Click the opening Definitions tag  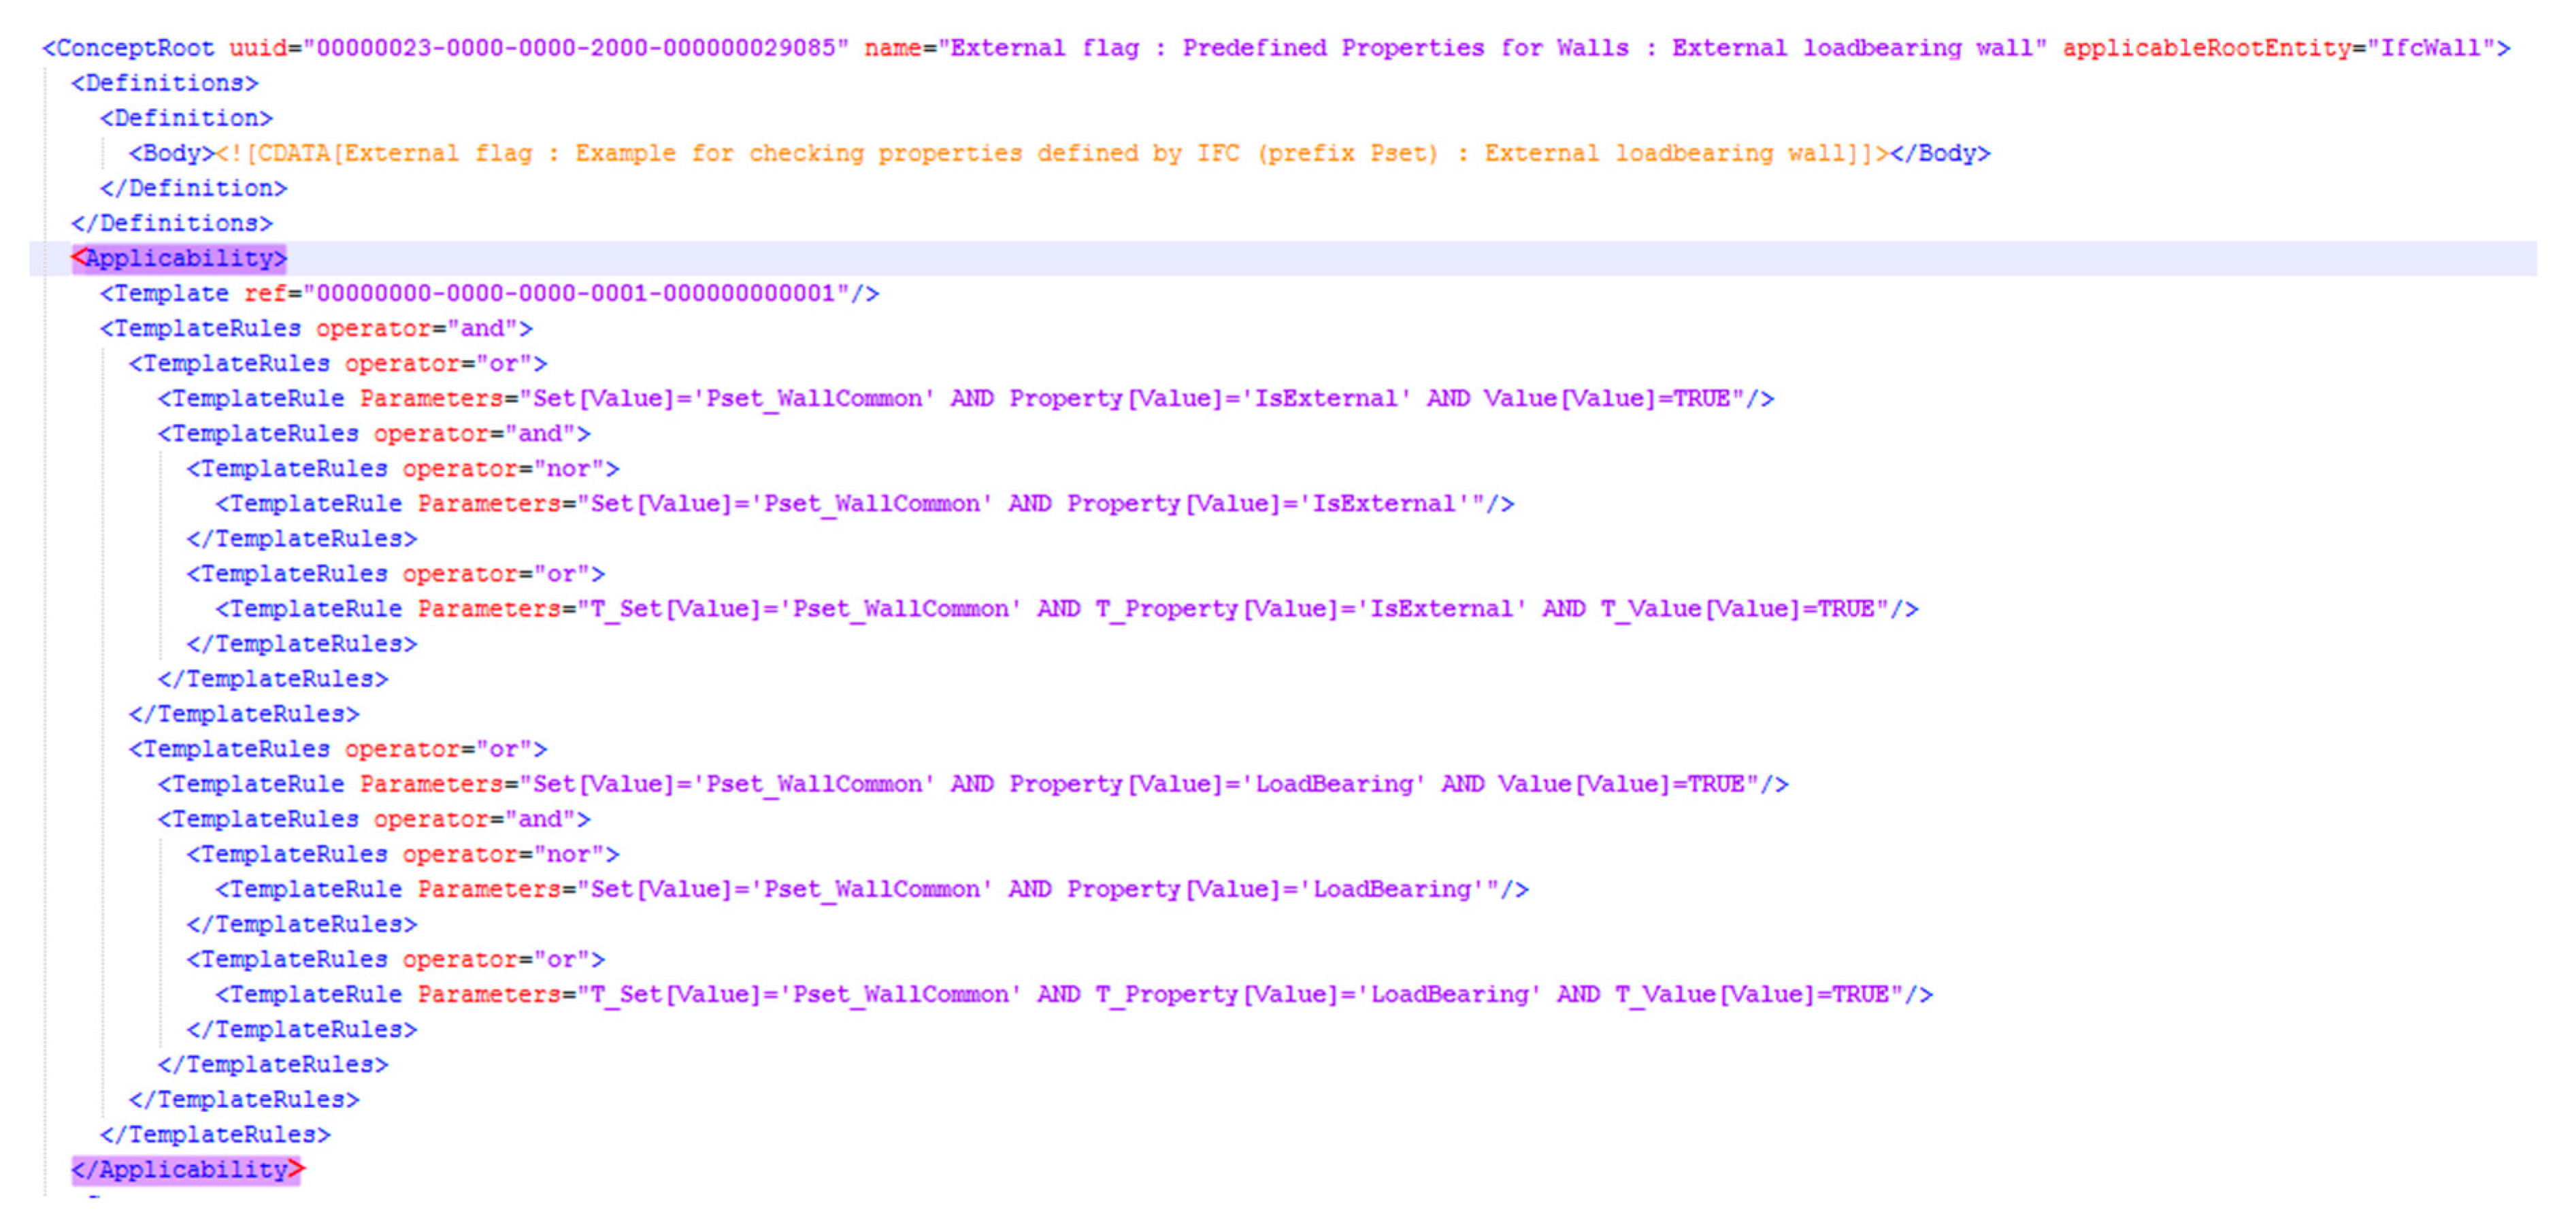pyautogui.click(x=164, y=83)
